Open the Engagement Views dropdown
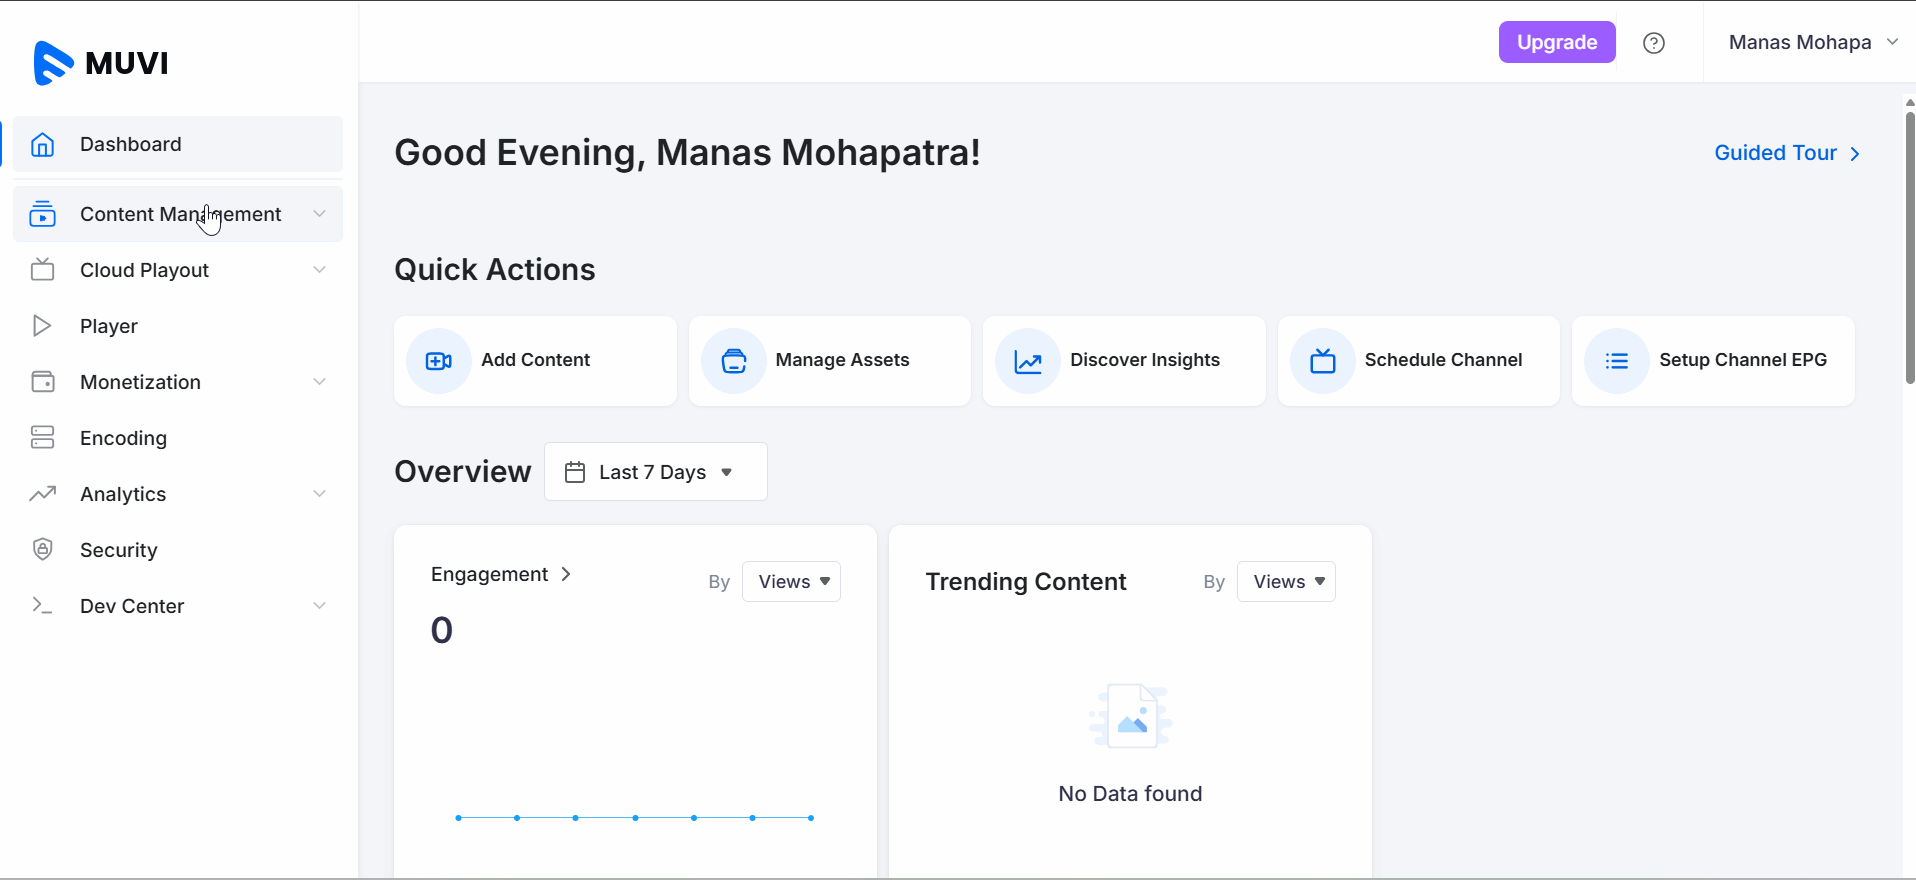Viewport: 1916px width, 880px height. tap(791, 582)
